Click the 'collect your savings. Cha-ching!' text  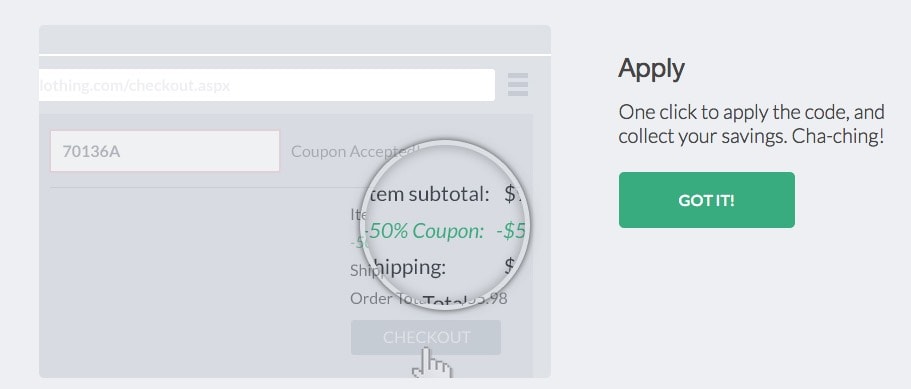pos(751,136)
